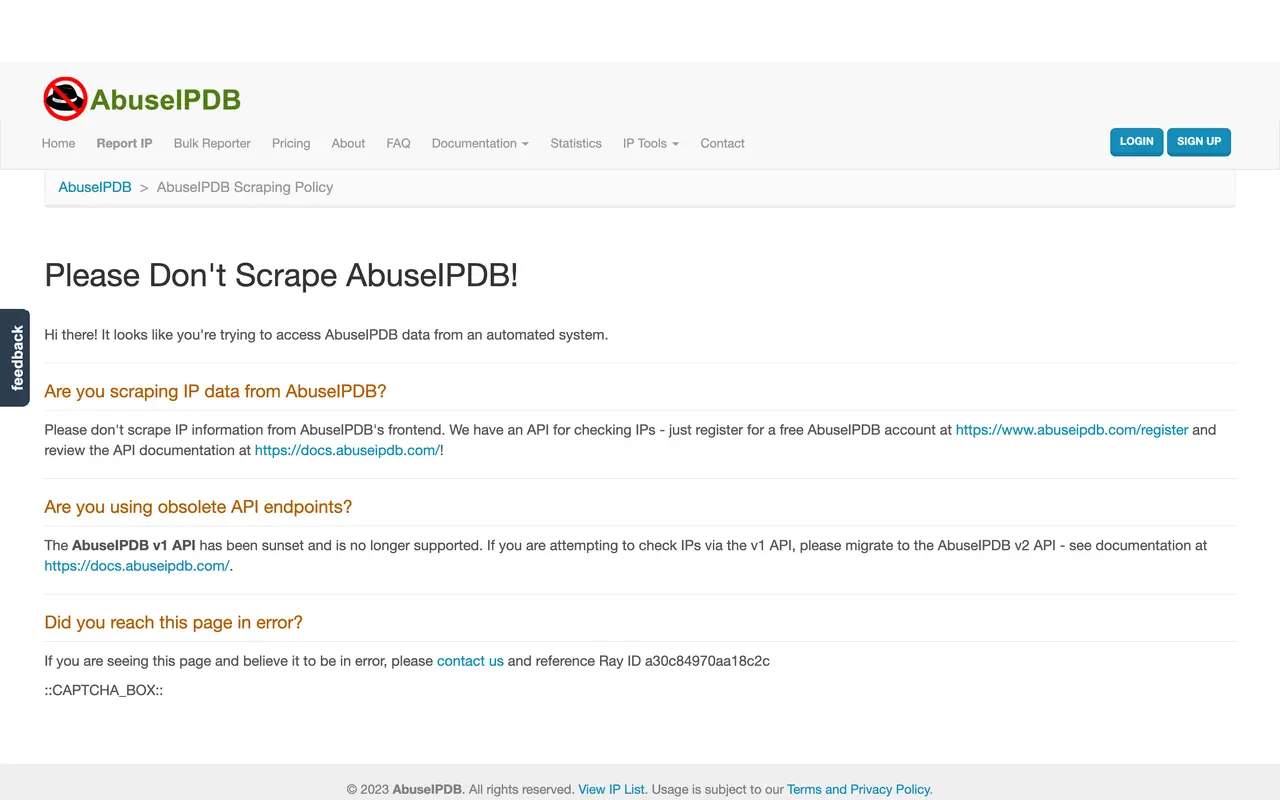
Task: Go to Report IP page
Action: [124, 143]
